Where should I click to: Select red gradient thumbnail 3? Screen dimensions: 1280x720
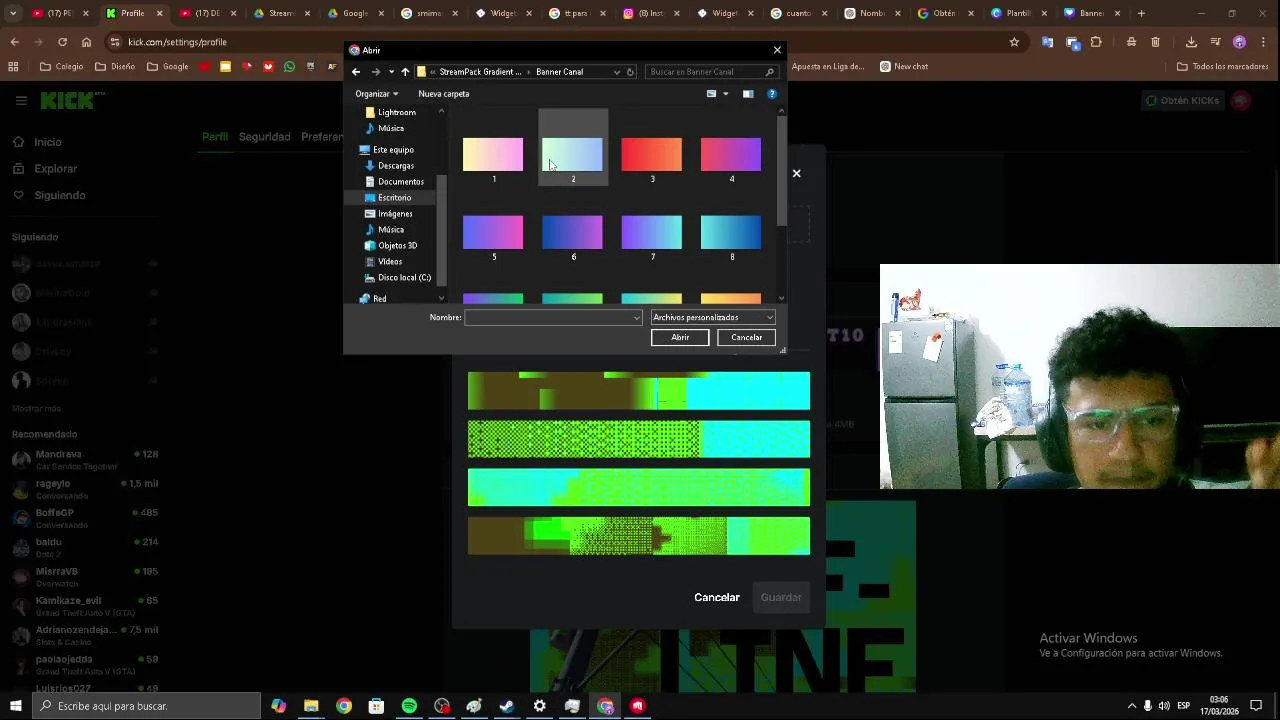click(652, 156)
